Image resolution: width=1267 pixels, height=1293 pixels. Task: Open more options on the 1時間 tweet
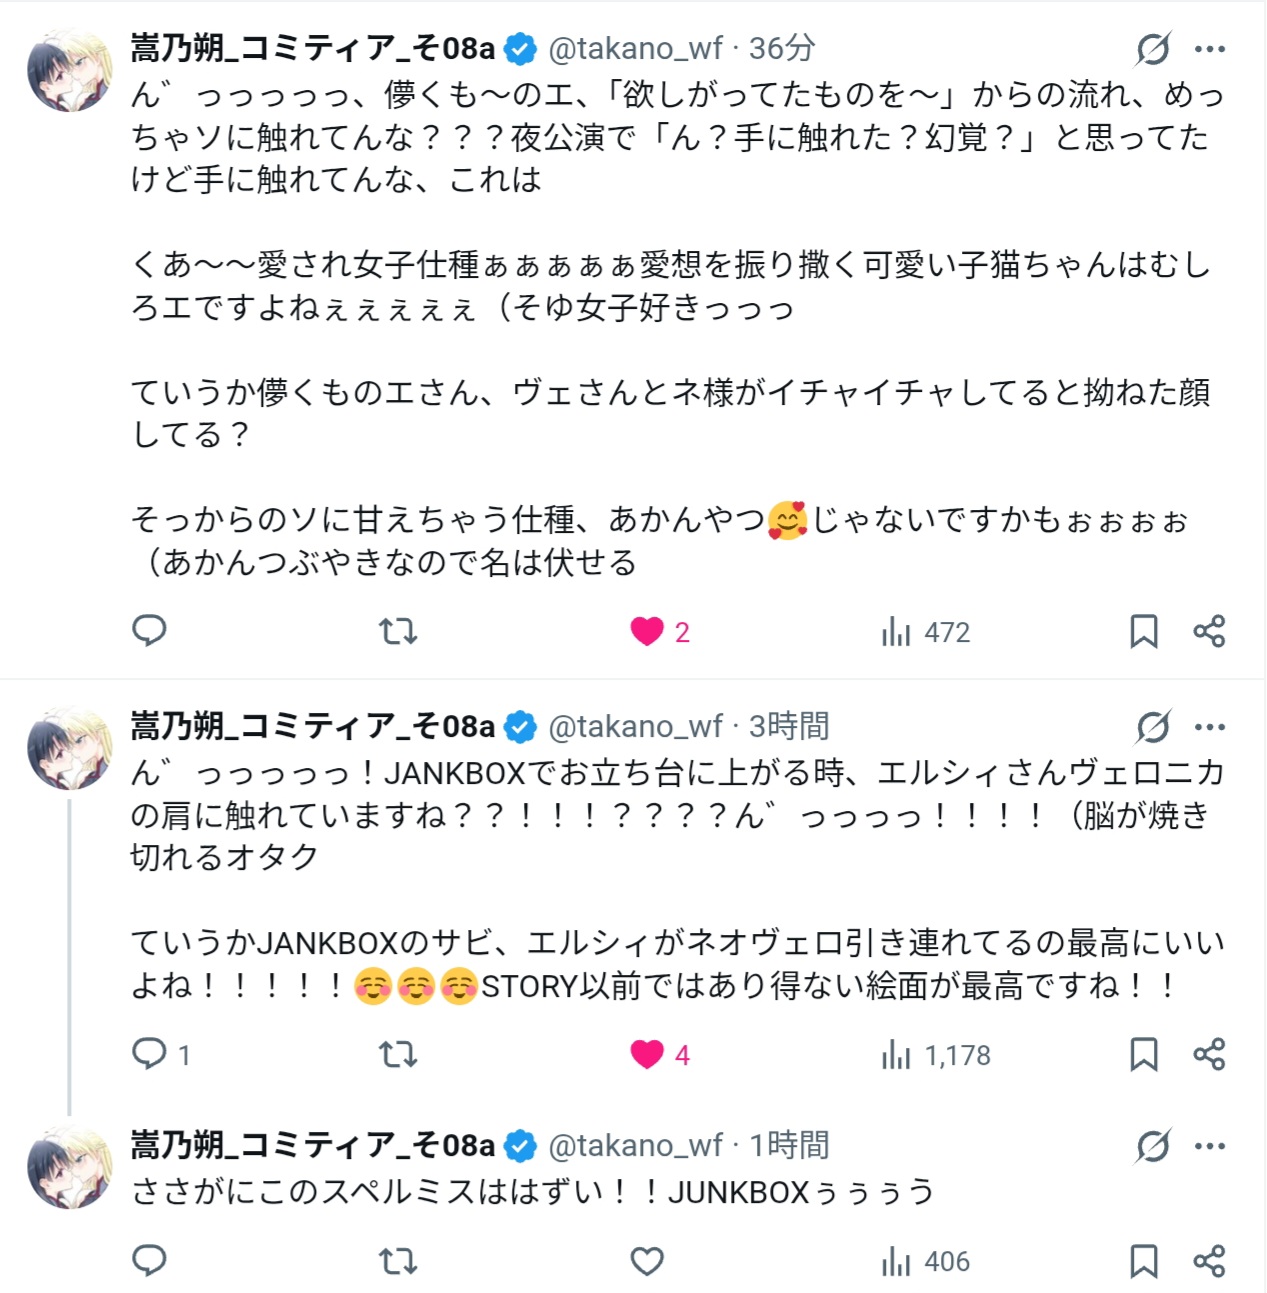point(1210,1146)
